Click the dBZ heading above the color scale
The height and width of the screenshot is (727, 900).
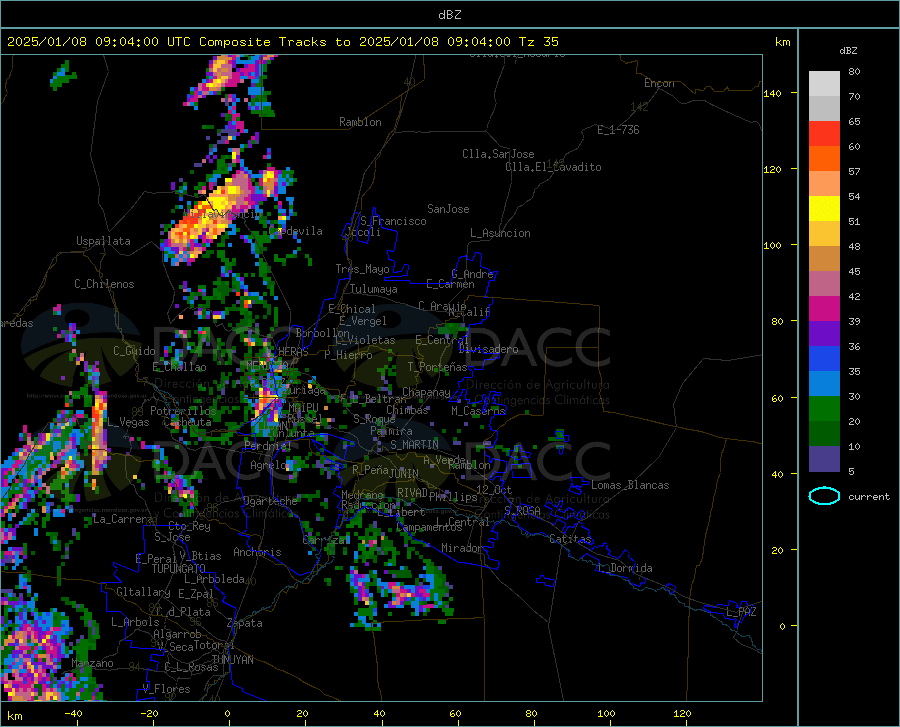click(848, 50)
